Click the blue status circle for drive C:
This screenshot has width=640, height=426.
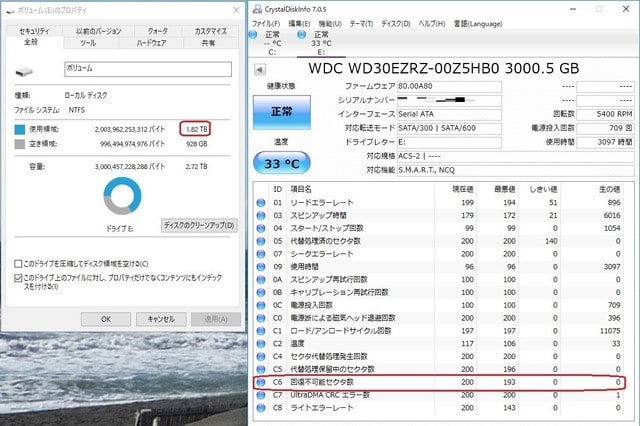(x=253, y=35)
